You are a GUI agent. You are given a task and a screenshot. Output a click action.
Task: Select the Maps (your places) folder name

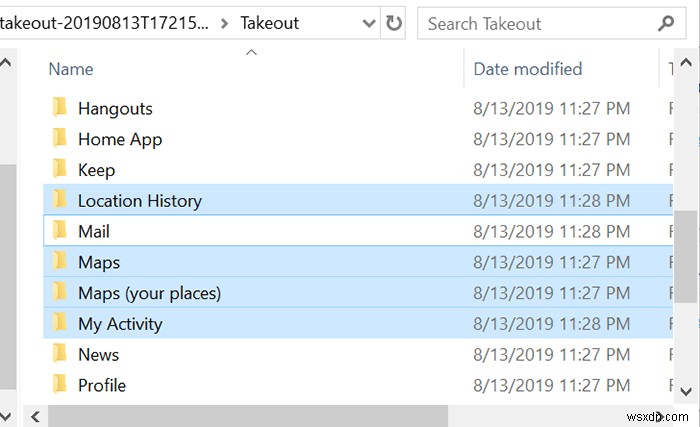click(149, 293)
